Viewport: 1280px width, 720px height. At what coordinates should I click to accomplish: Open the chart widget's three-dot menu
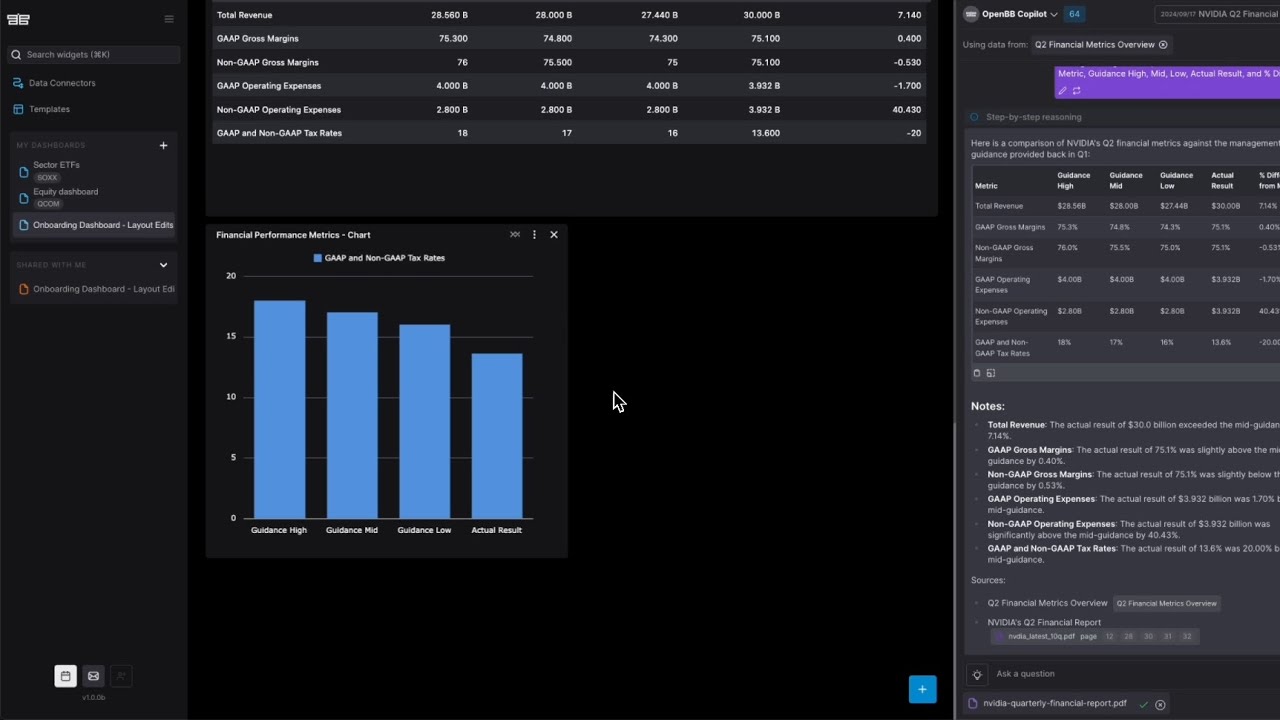[x=534, y=235]
